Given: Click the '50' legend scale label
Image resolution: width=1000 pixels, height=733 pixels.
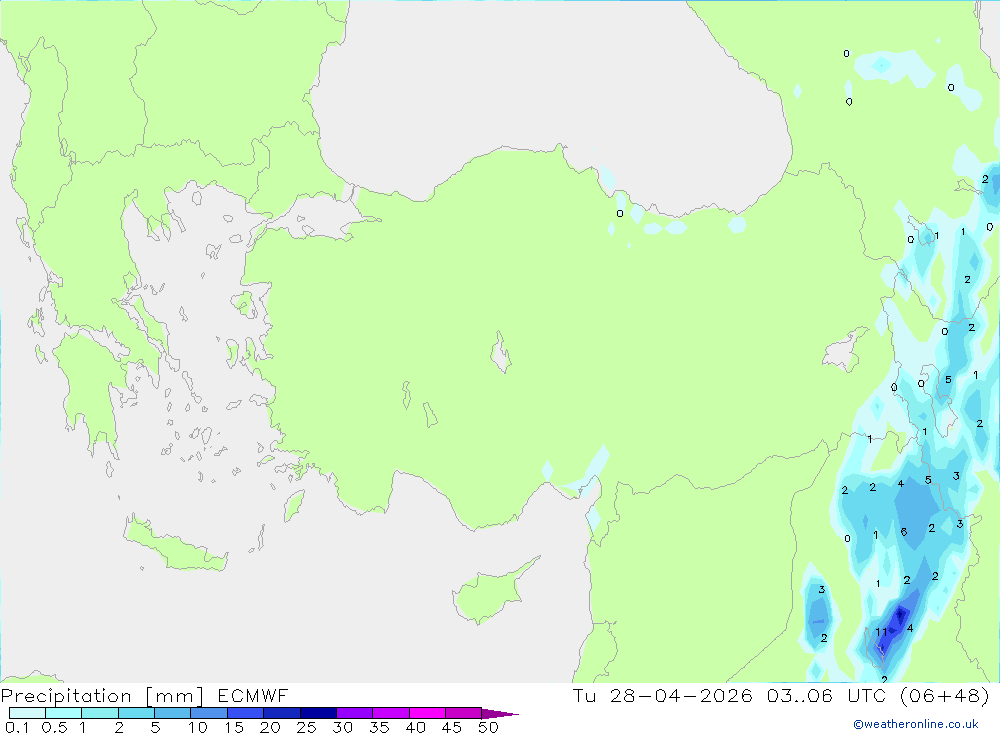Looking at the screenshot, I should pyautogui.click(x=489, y=727).
